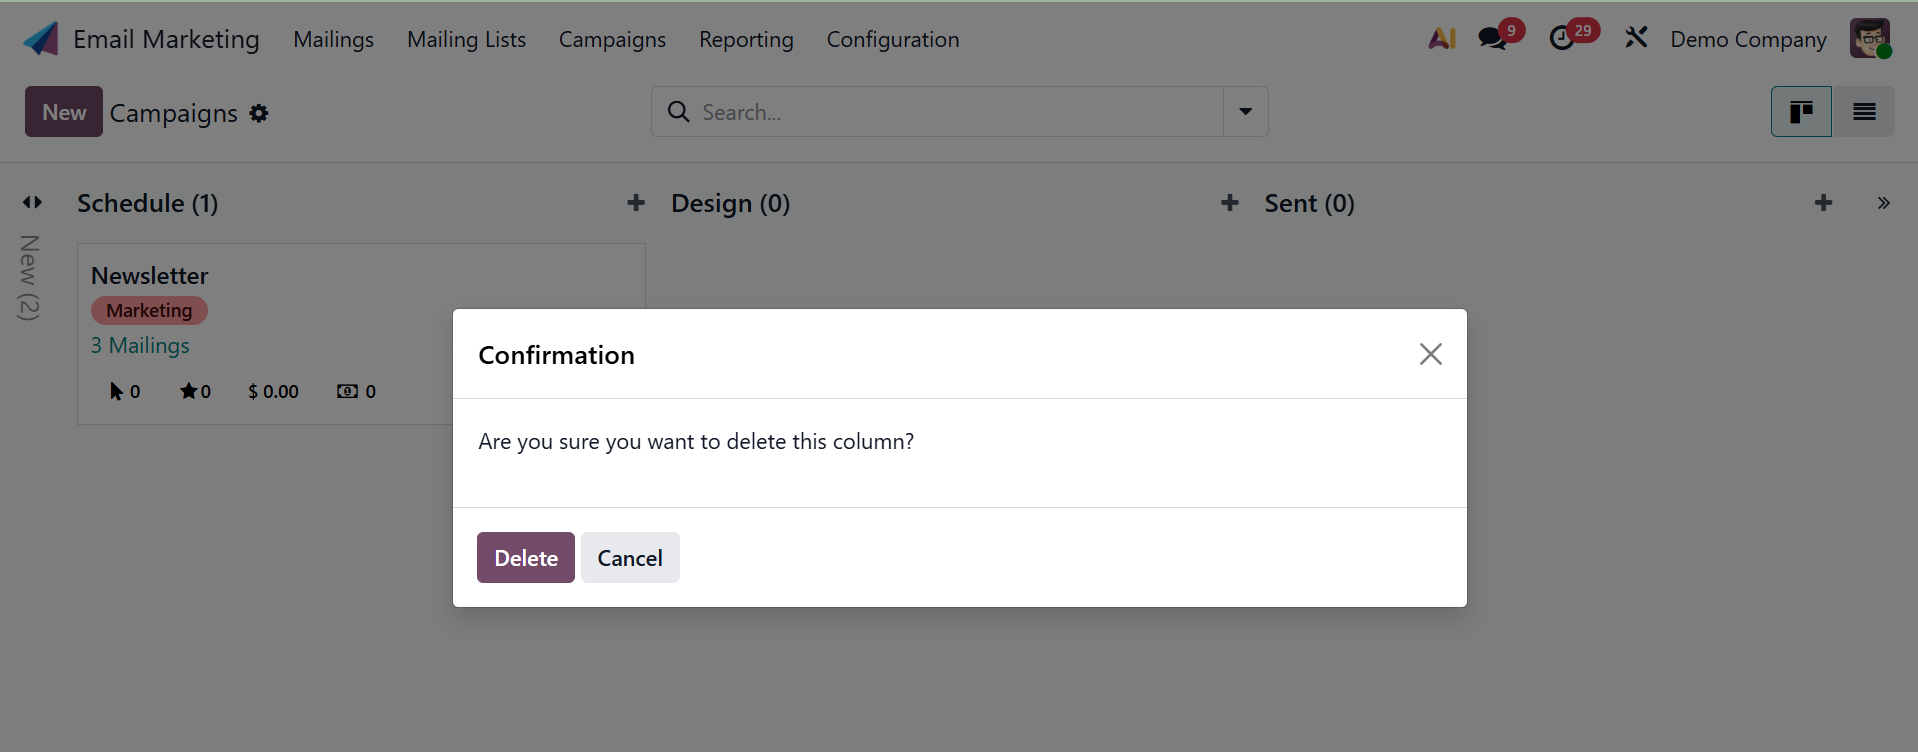
Task: Click the user avatar in top bar
Action: click(1869, 39)
